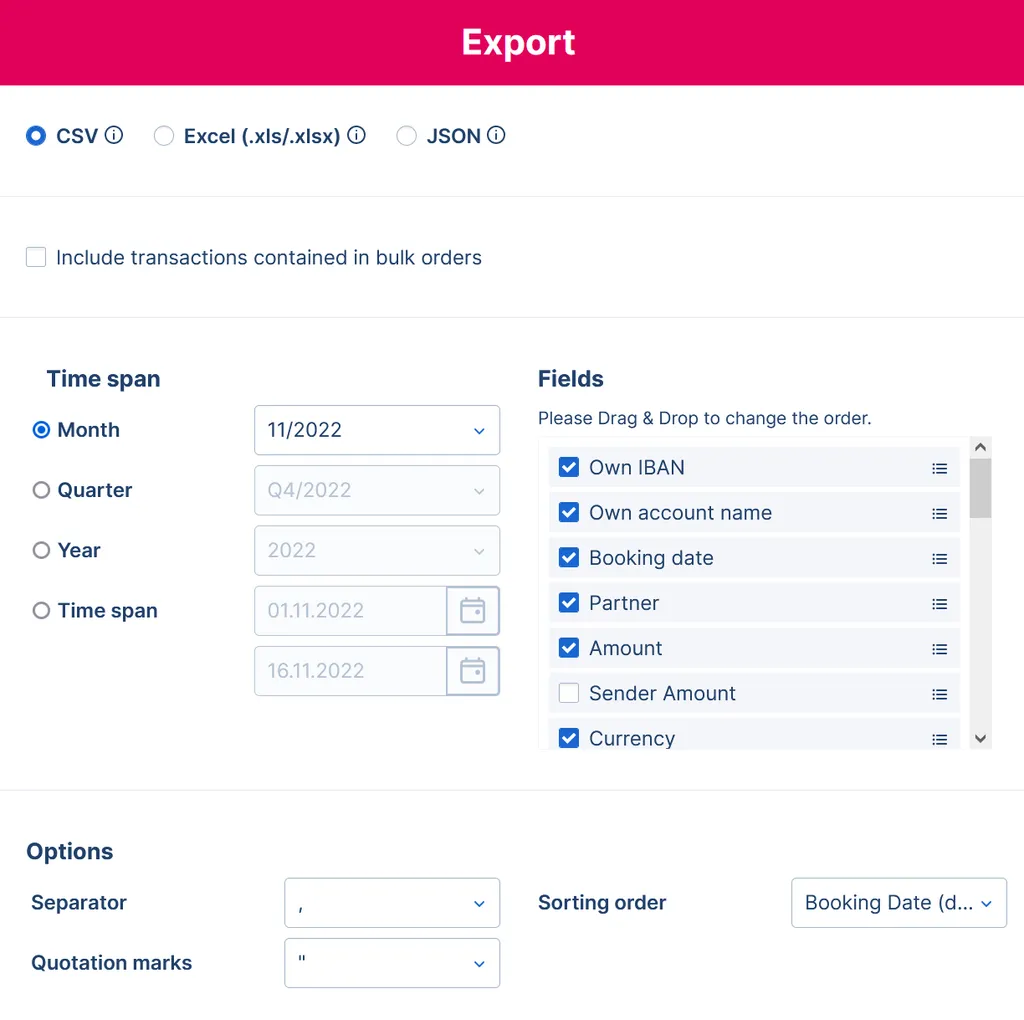Open the Quotation marks dropdown
The width and height of the screenshot is (1024, 1020).
[x=392, y=963]
